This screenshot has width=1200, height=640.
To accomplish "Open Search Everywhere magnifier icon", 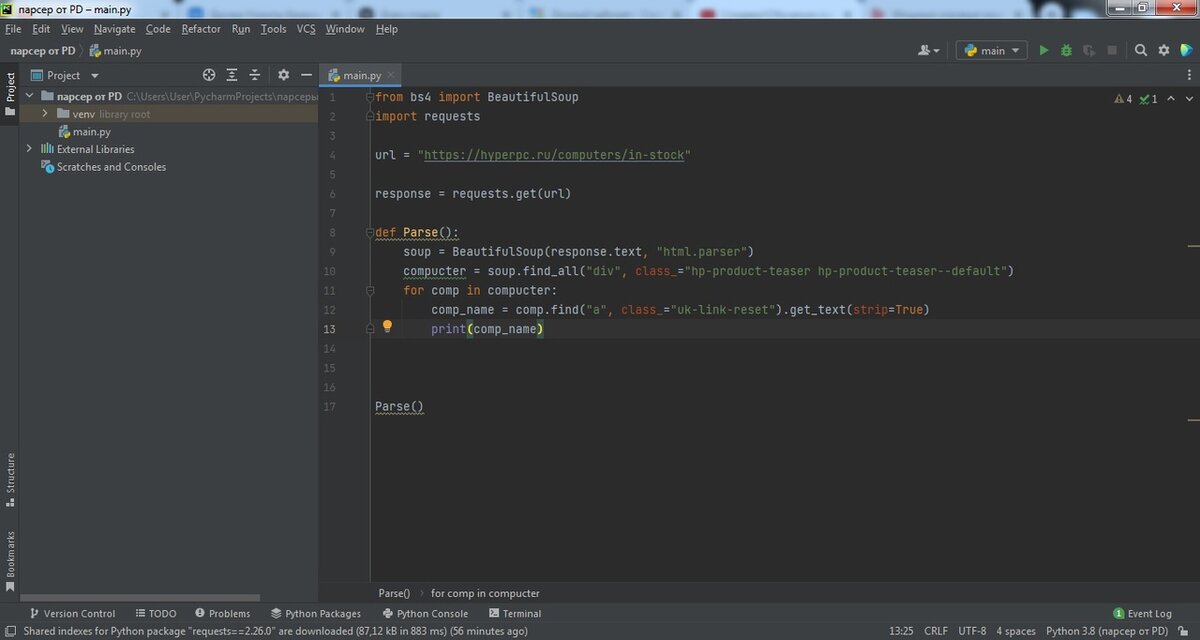I will [1141, 50].
